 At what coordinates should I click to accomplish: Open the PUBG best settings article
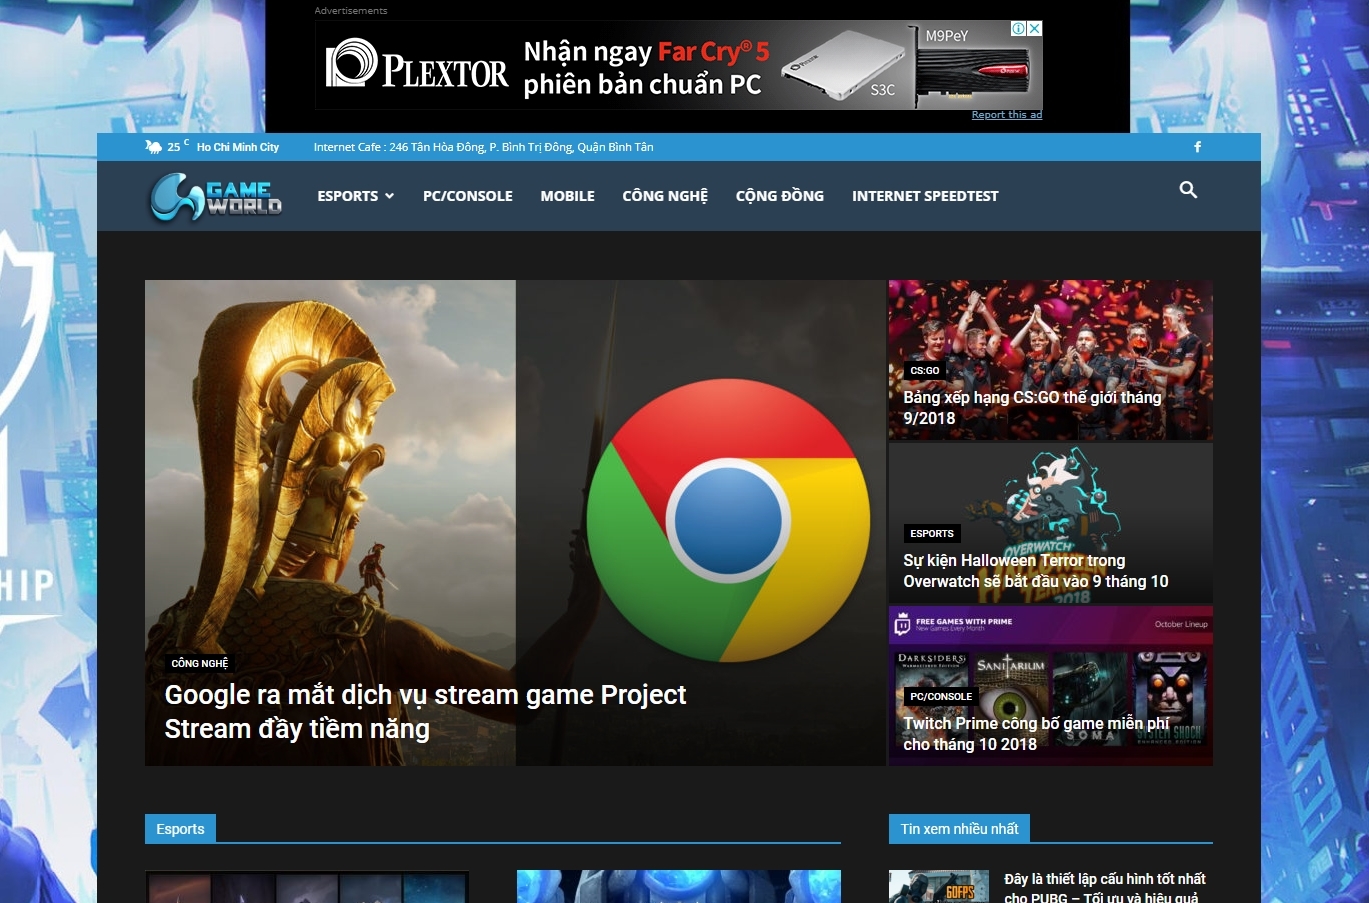(1105, 888)
